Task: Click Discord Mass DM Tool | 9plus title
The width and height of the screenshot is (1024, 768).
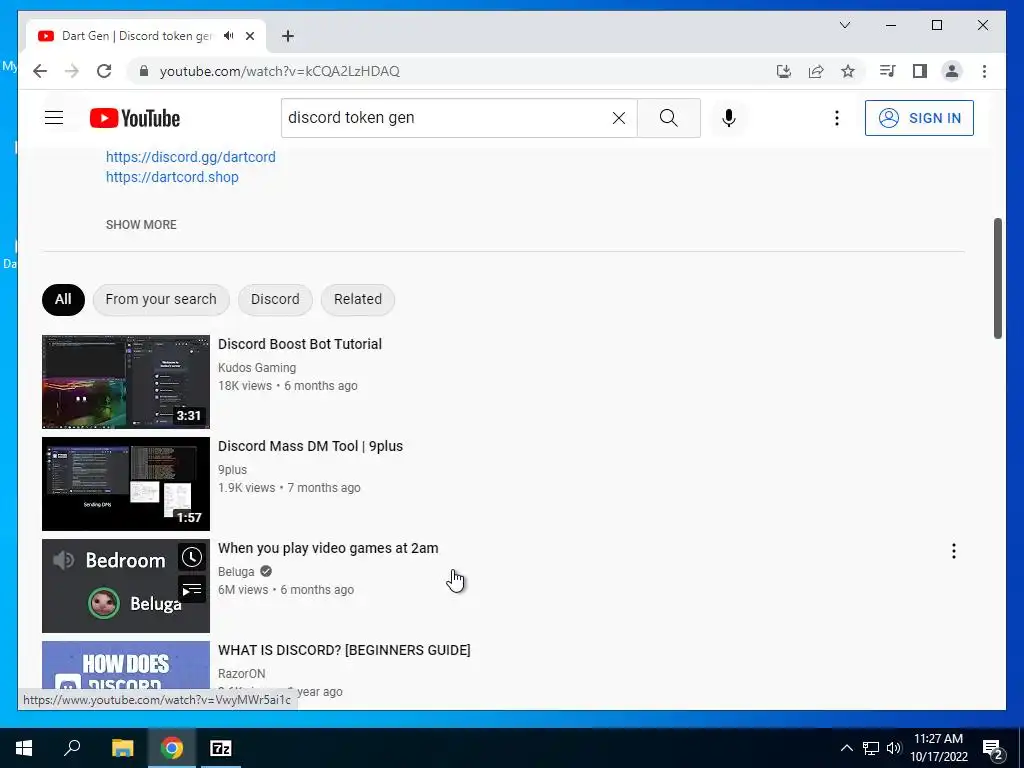Action: pos(310,446)
